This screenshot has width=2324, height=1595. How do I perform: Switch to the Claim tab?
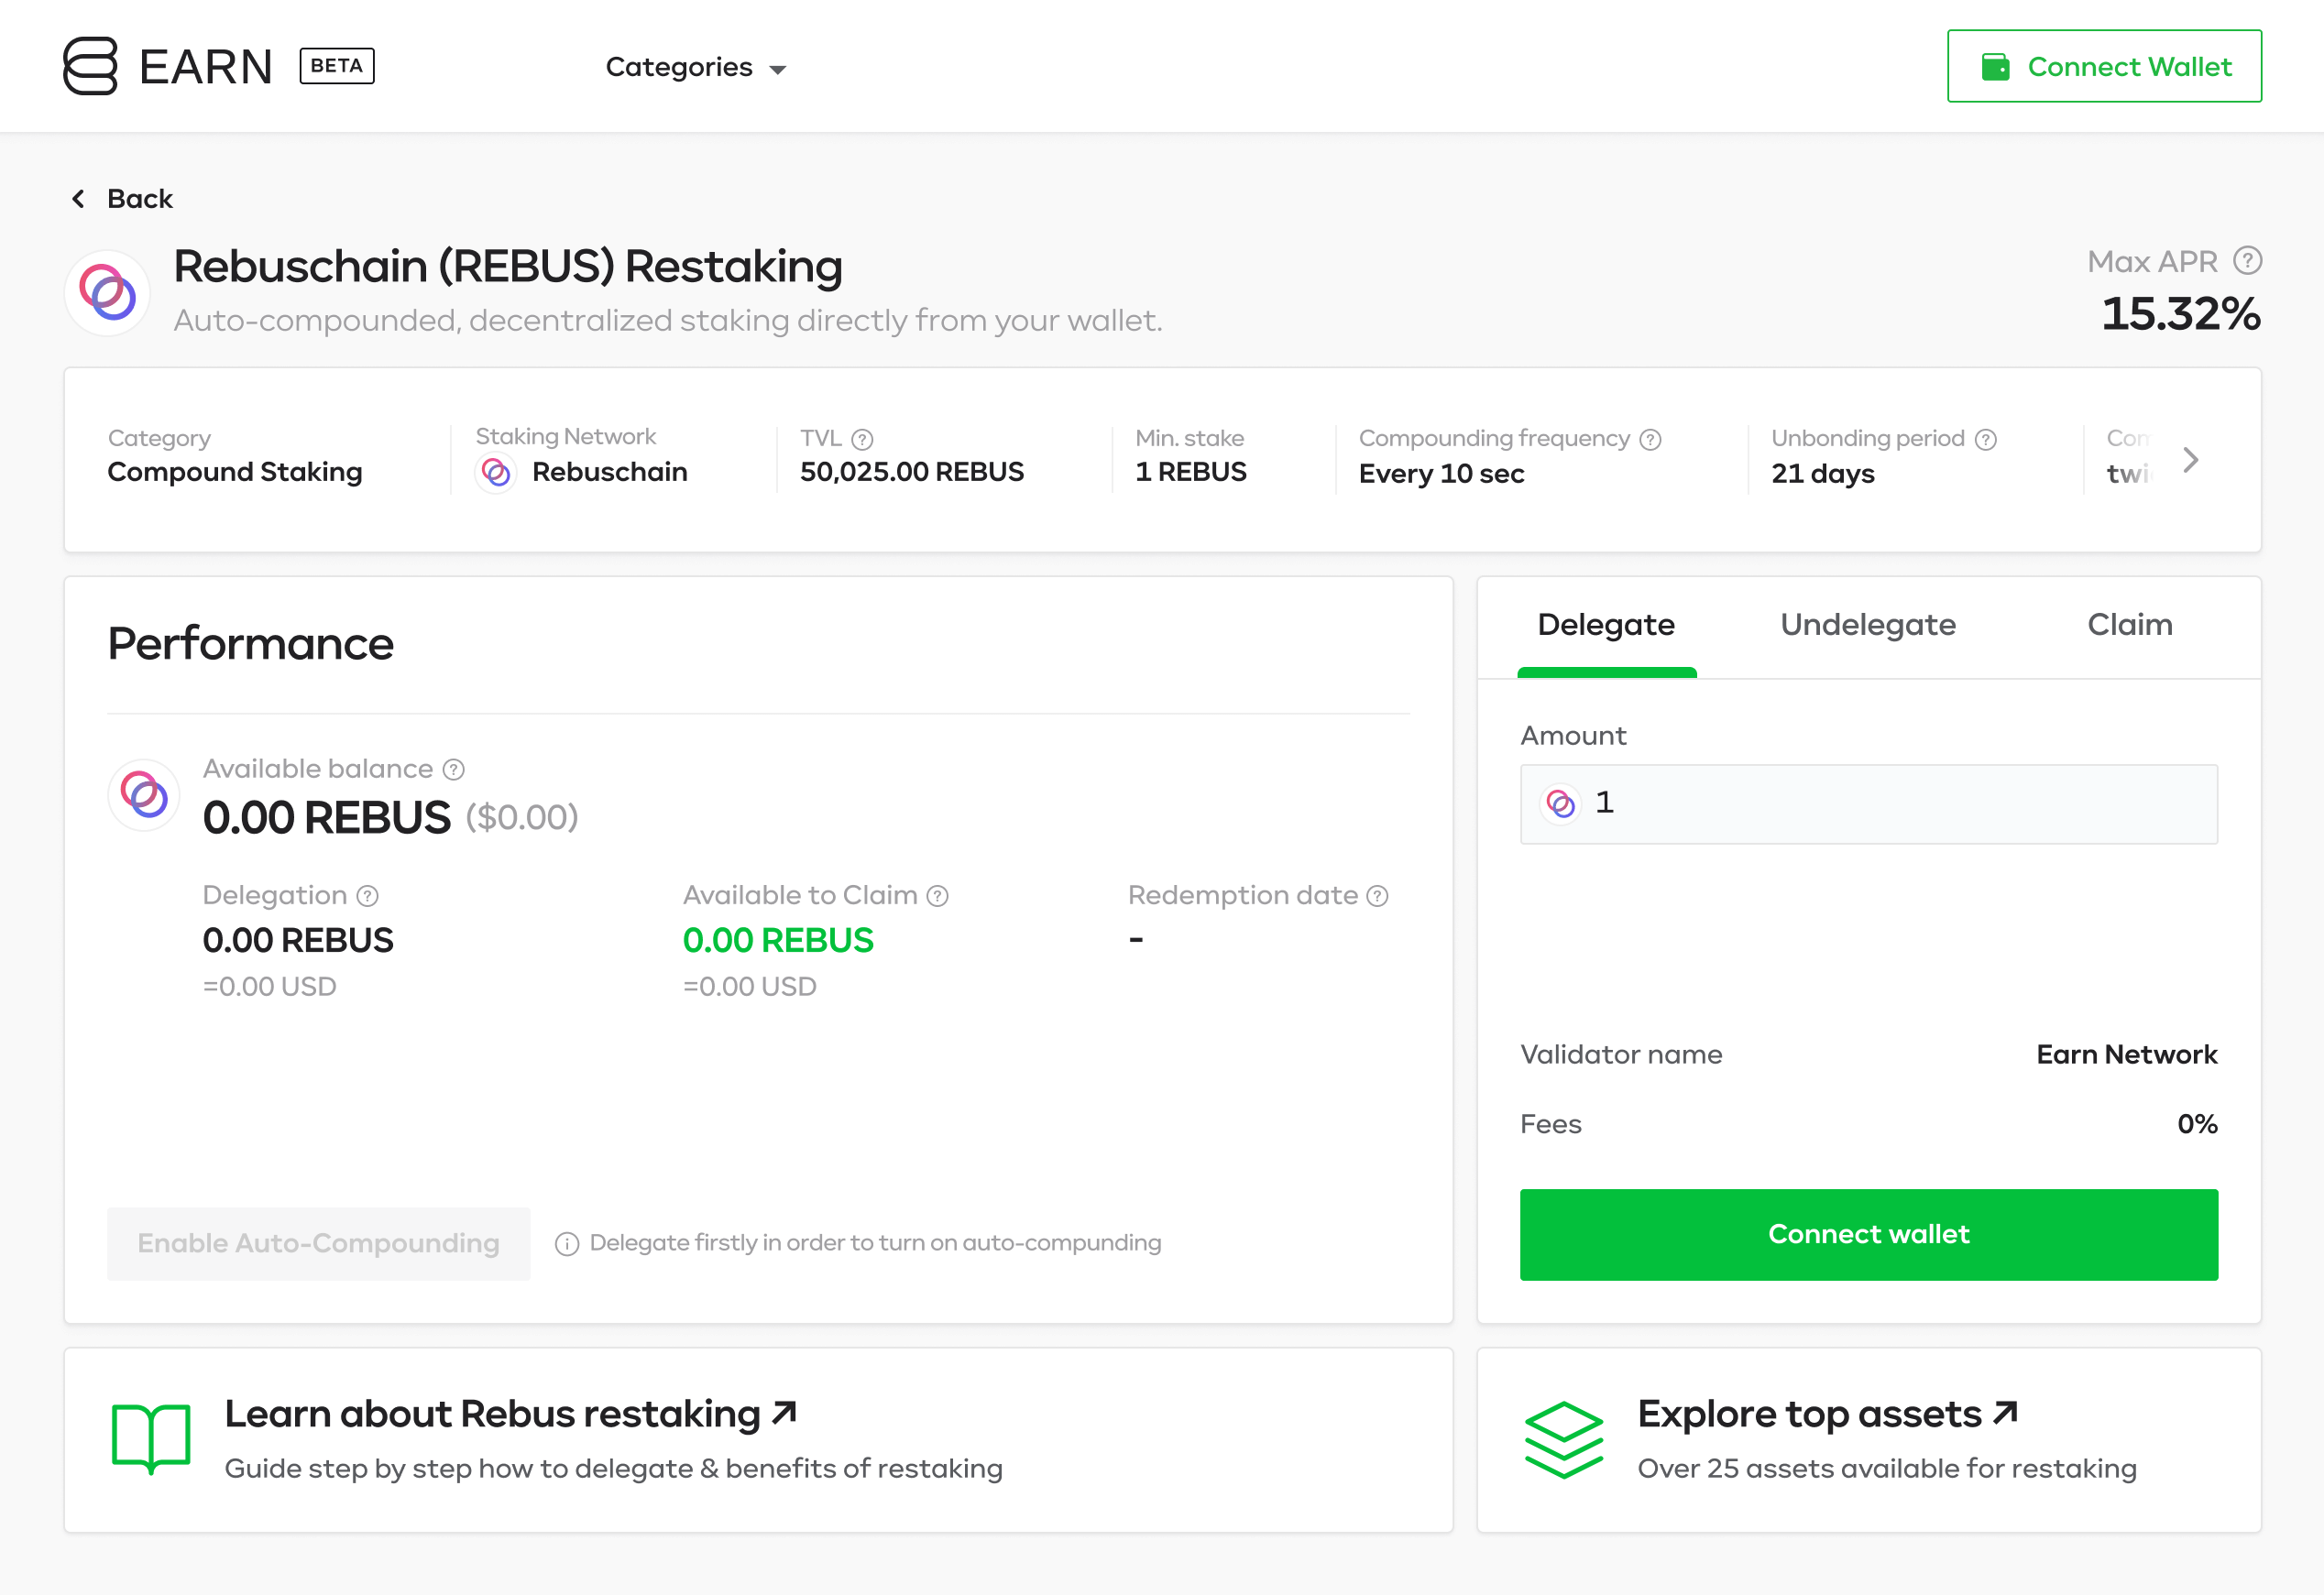[x=2129, y=625]
